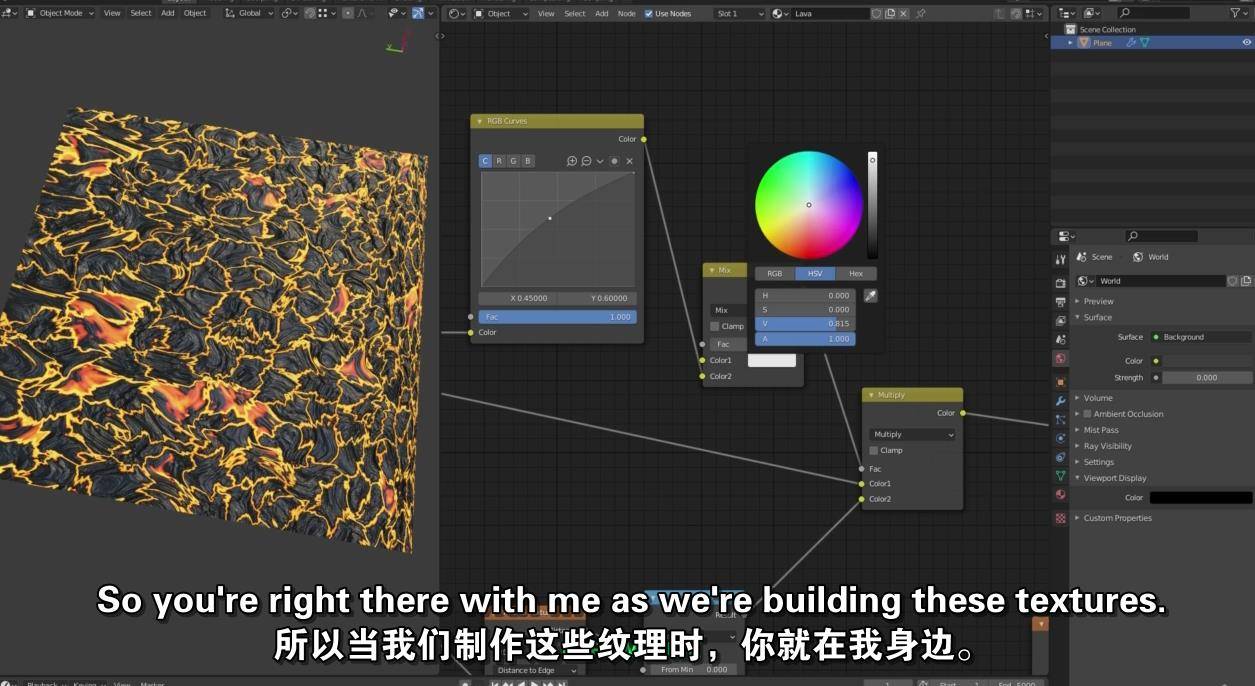Click the Strength value field
Image resolution: width=1255 pixels, height=686 pixels.
tap(1207, 377)
